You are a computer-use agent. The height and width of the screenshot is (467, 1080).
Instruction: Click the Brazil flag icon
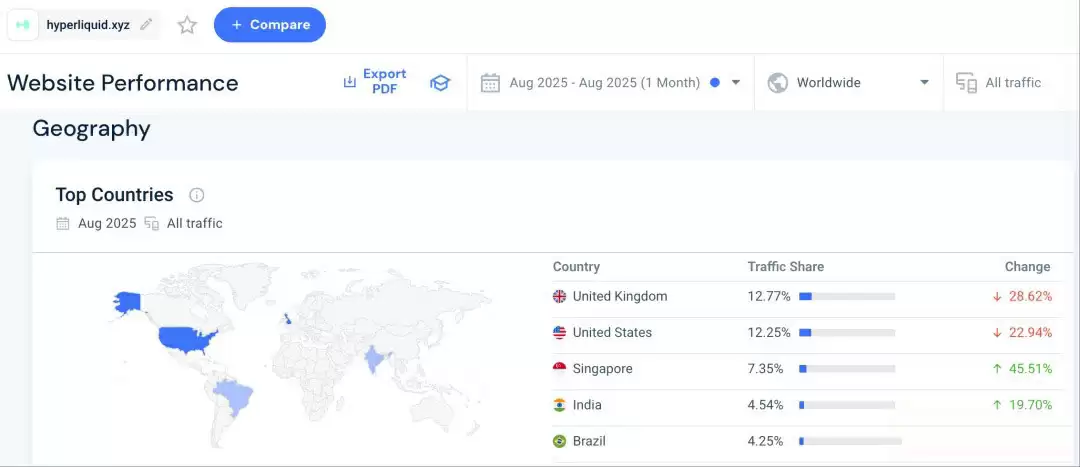(559, 441)
